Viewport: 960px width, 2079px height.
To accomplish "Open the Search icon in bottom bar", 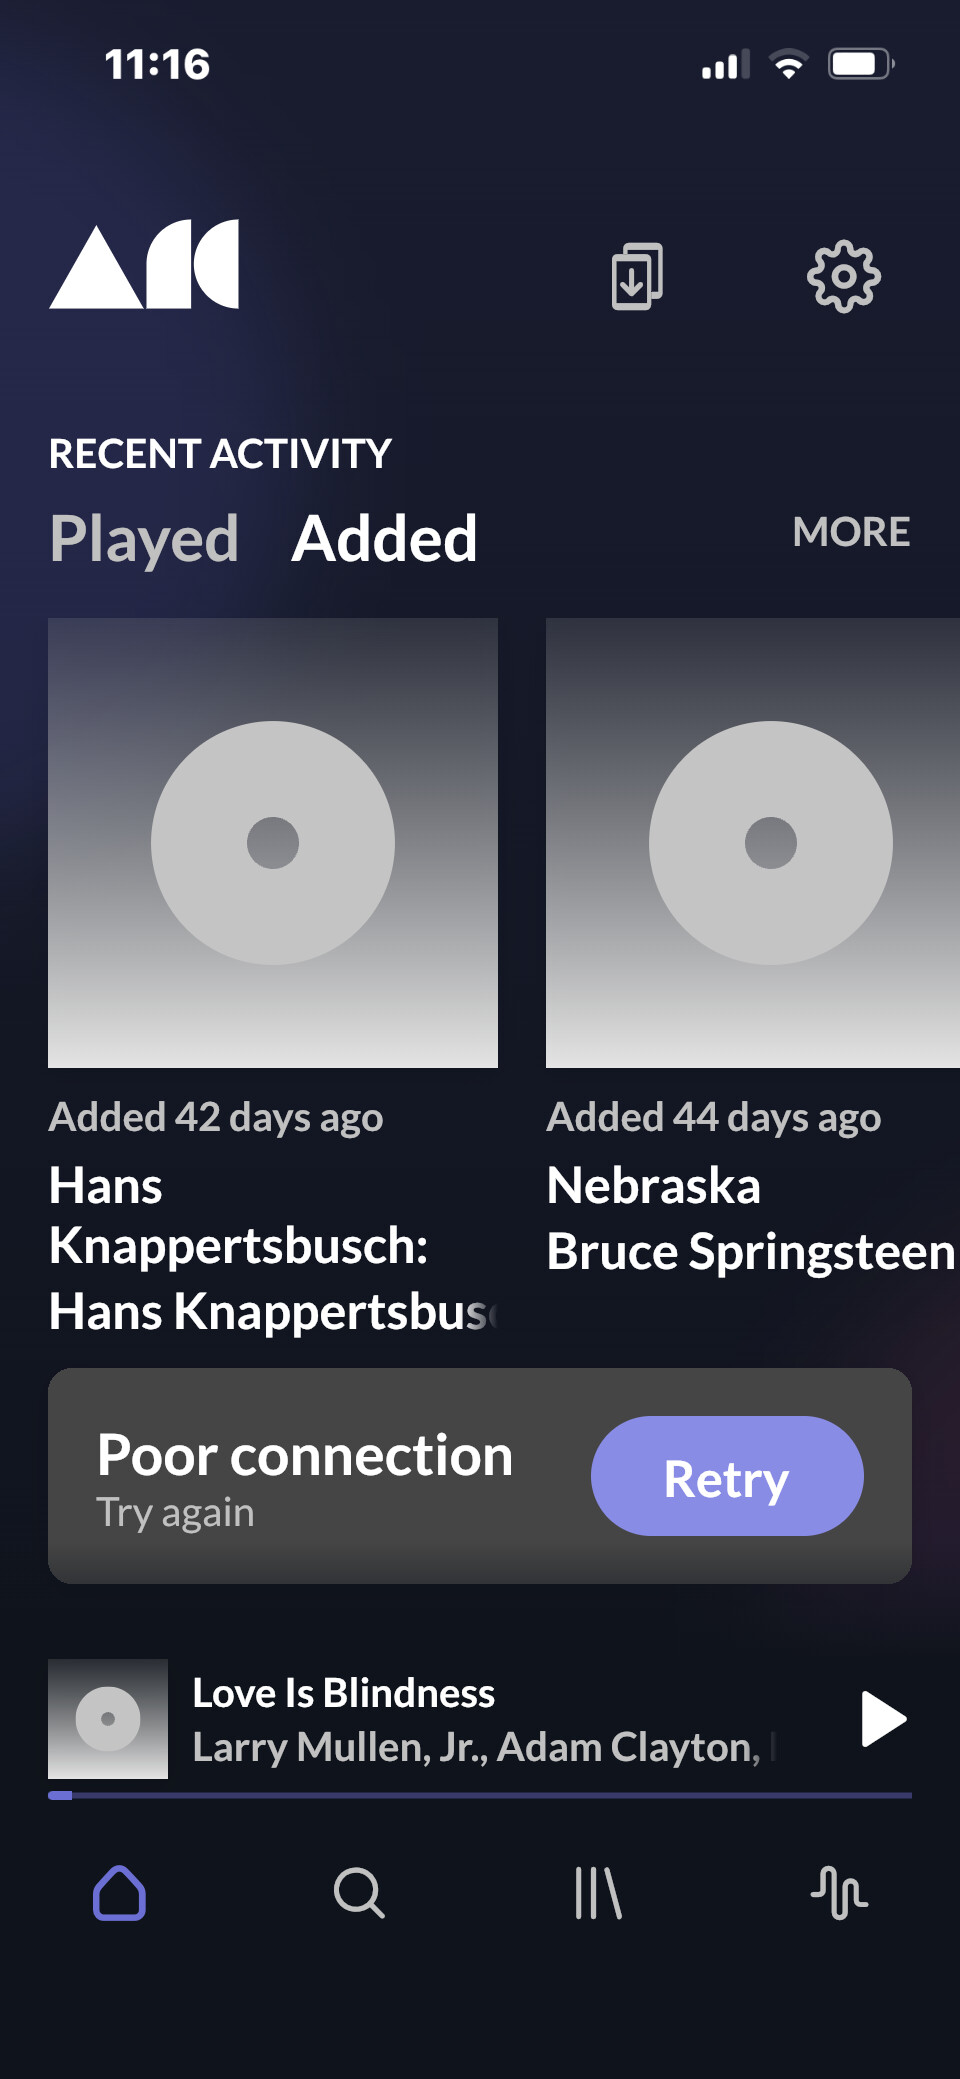I will pyautogui.click(x=359, y=1893).
